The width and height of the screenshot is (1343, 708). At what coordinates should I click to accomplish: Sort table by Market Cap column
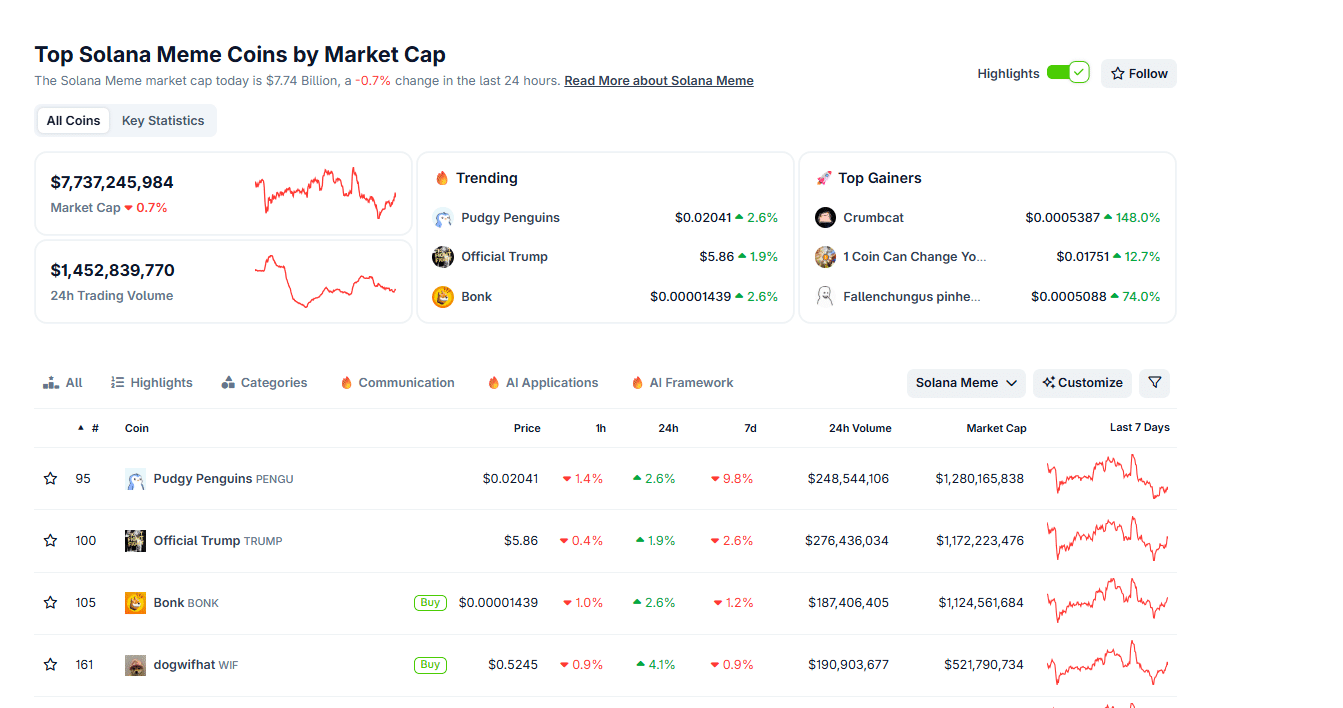click(996, 428)
